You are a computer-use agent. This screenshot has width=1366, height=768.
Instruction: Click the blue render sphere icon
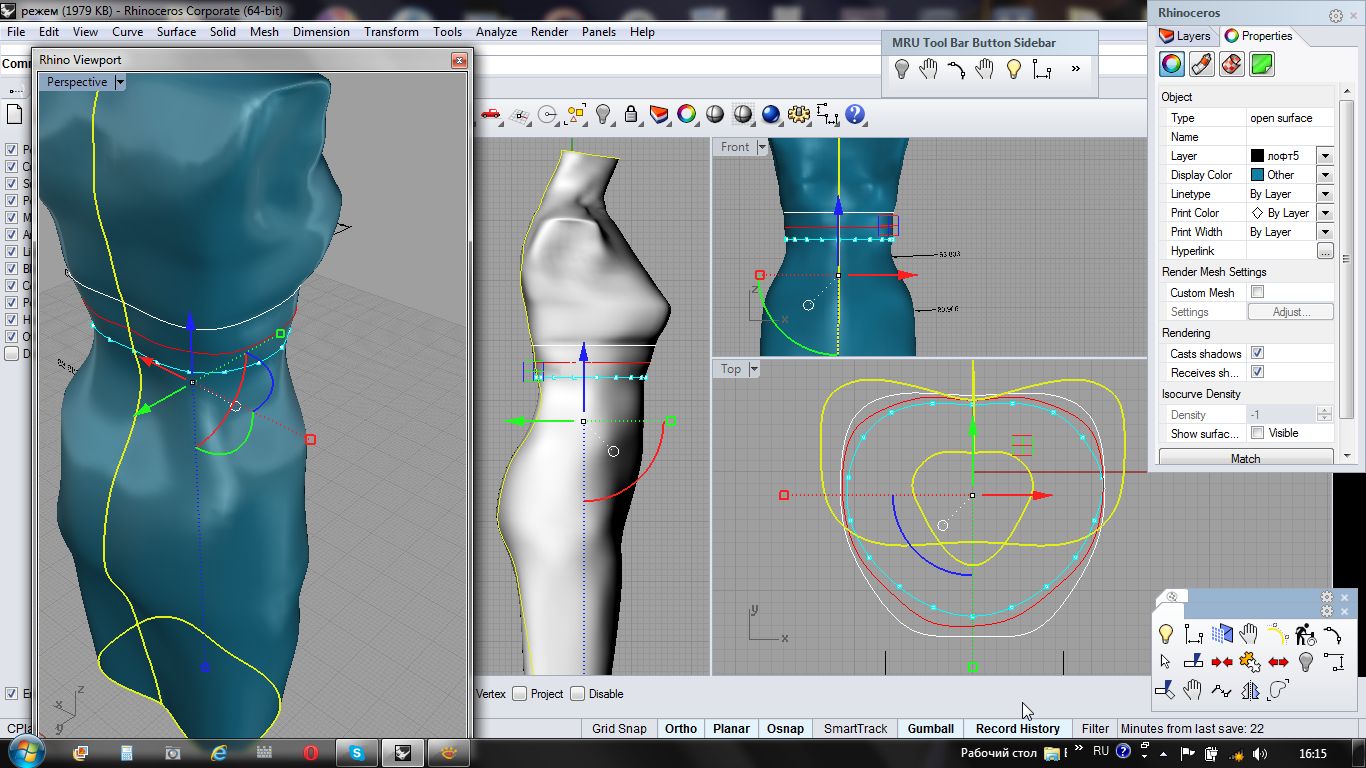click(x=771, y=115)
